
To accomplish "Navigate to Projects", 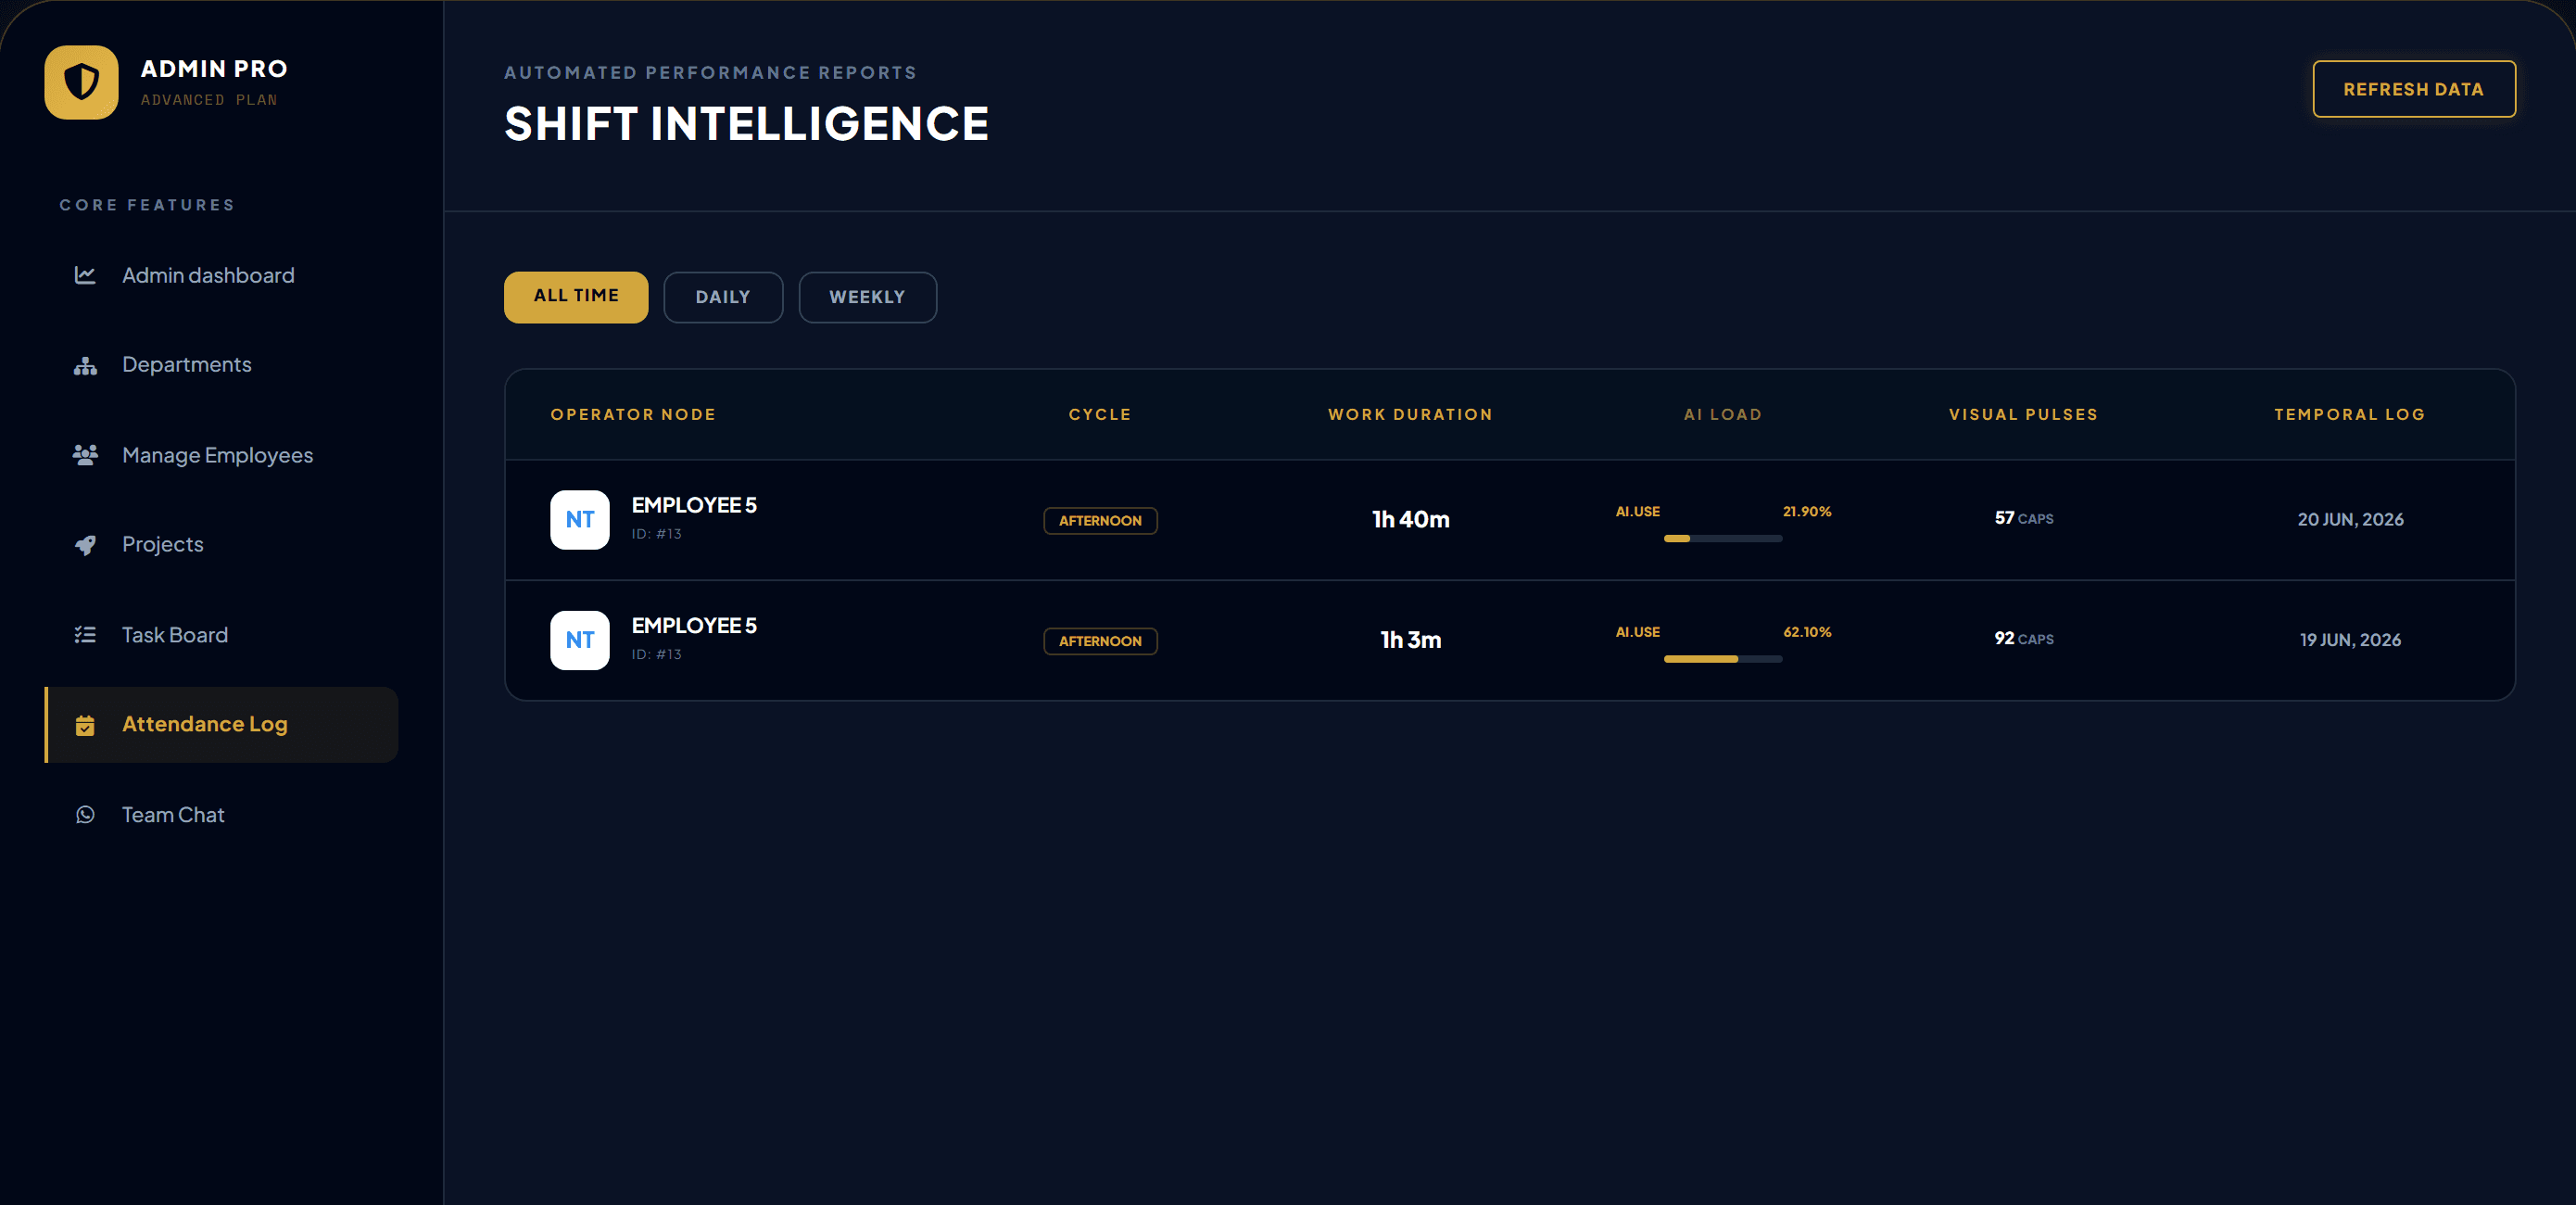I will point(222,545).
